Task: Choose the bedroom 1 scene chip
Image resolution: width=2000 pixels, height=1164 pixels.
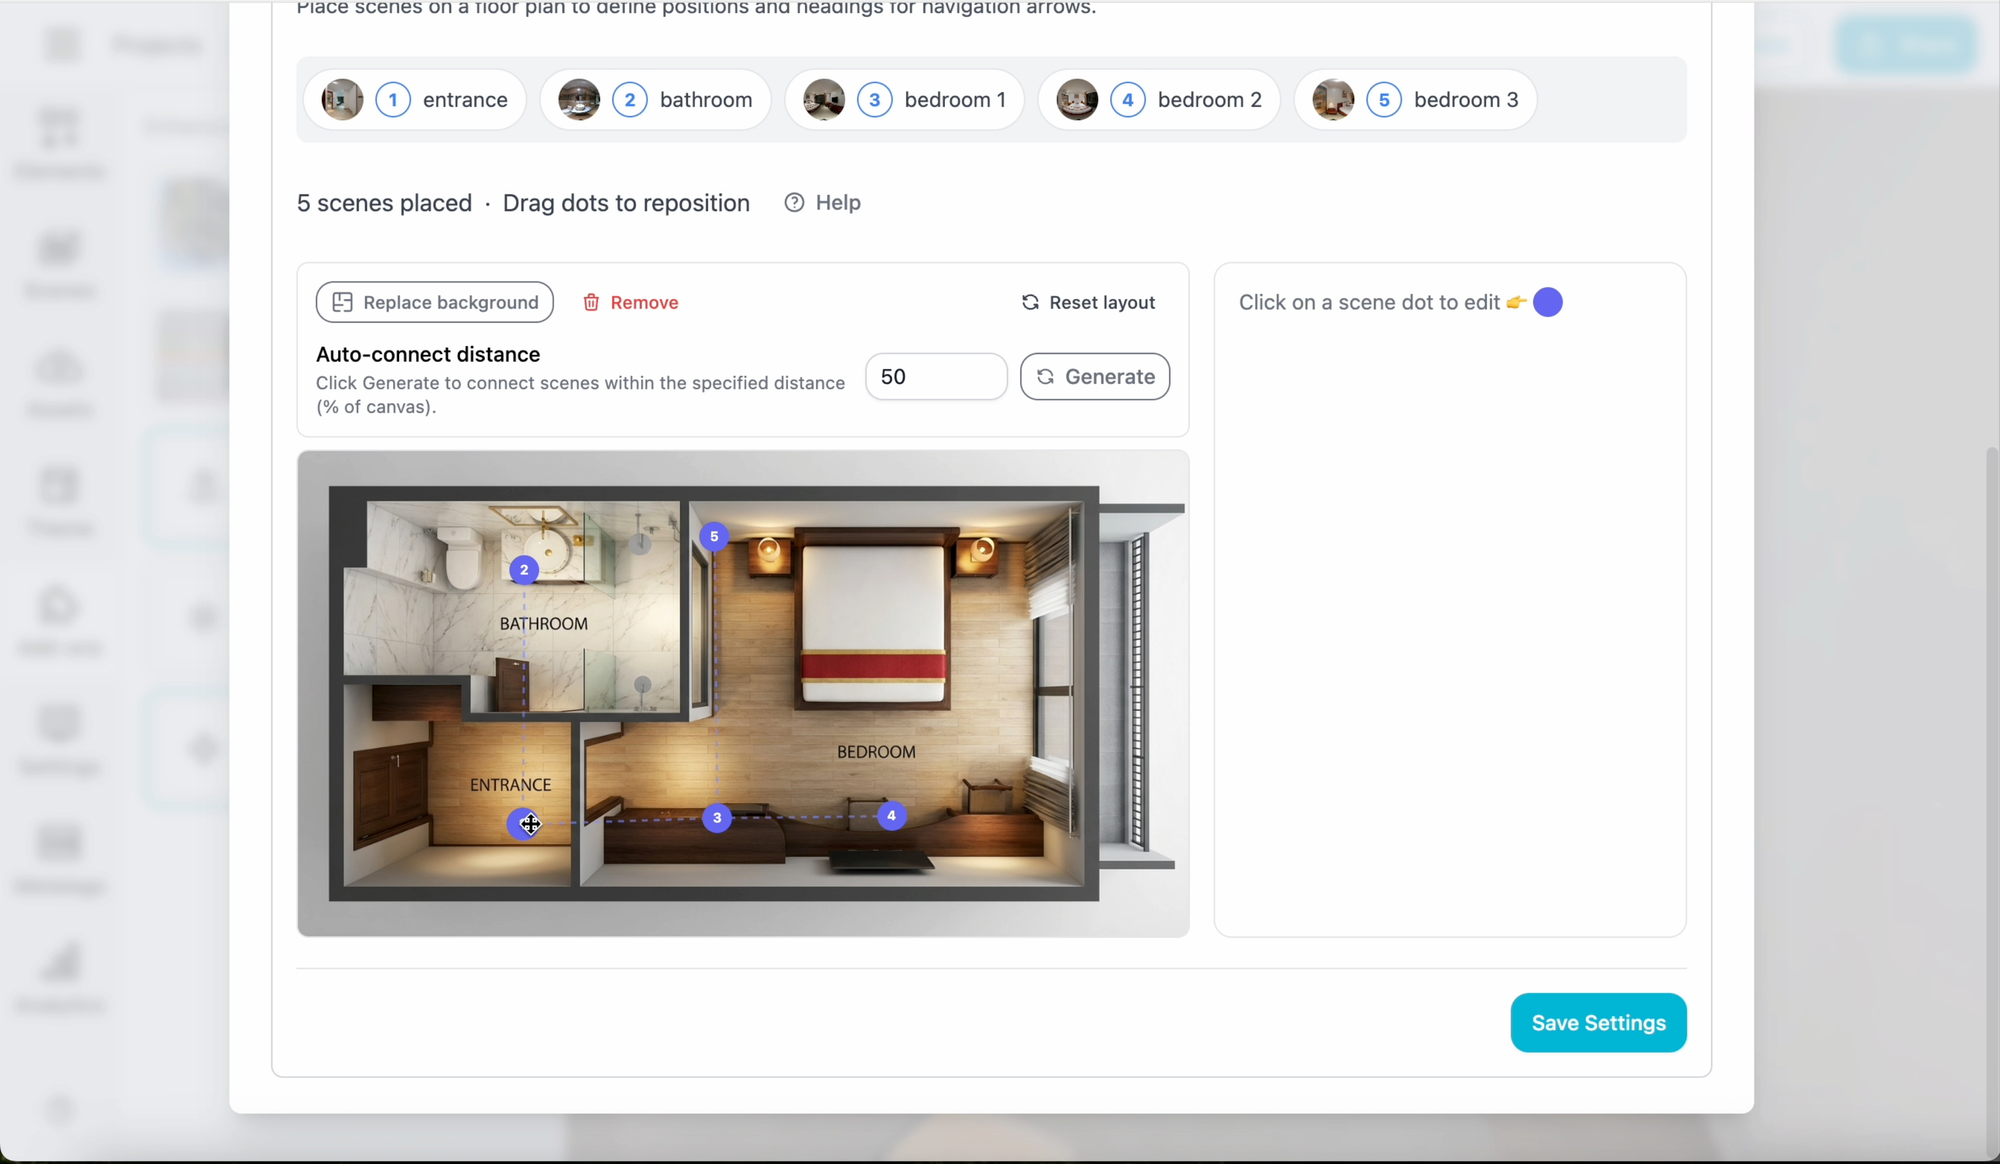Action: pos(904,99)
